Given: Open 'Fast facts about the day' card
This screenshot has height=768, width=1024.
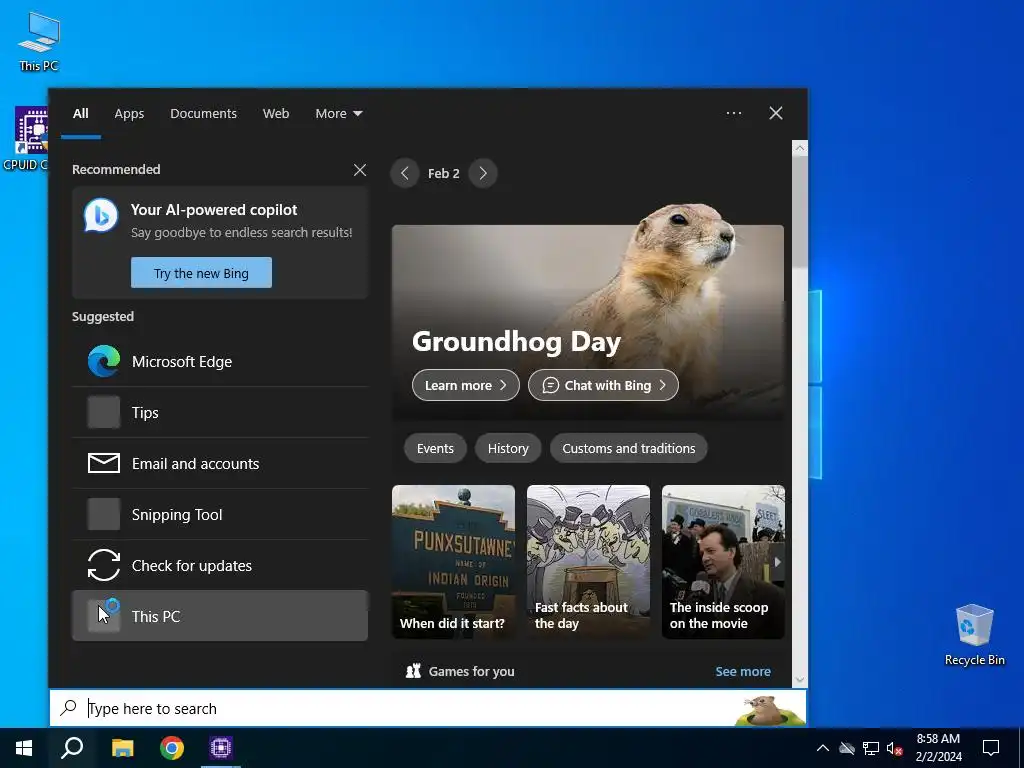Looking at the screenshot, I should 588,562.
